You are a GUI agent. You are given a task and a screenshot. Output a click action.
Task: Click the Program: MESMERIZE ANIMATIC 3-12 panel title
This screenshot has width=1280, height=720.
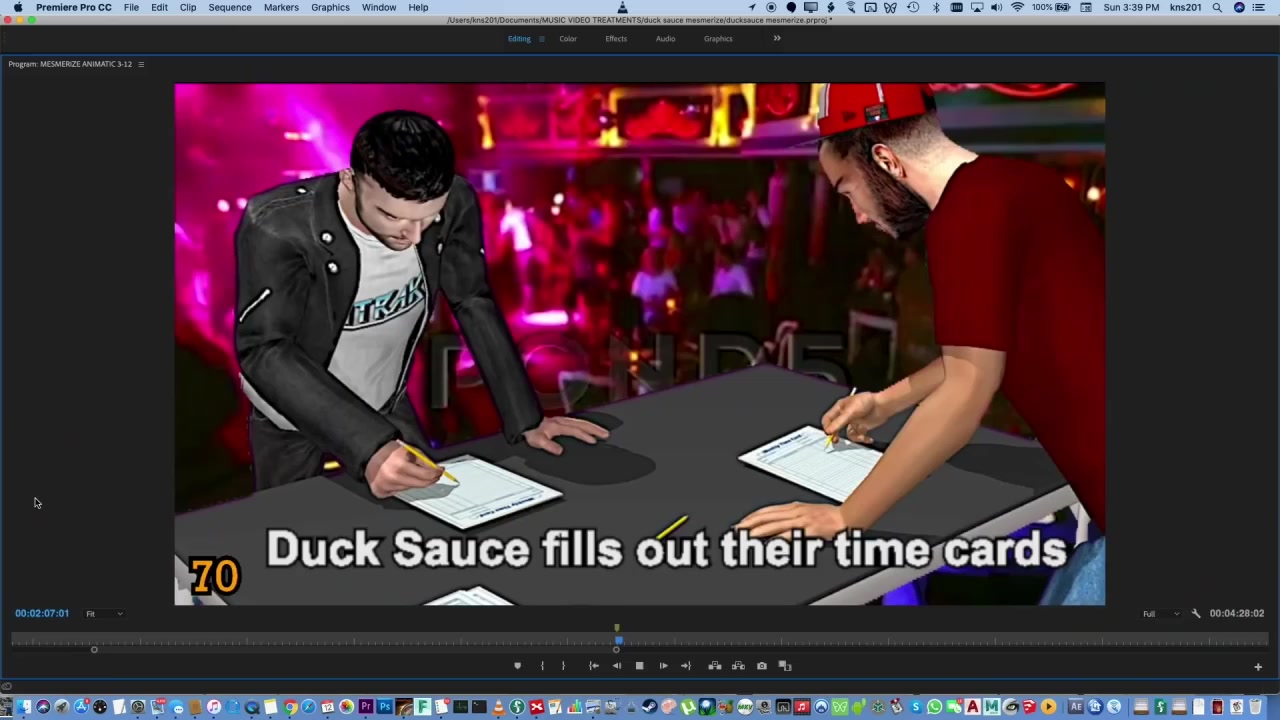coord(70,64)
